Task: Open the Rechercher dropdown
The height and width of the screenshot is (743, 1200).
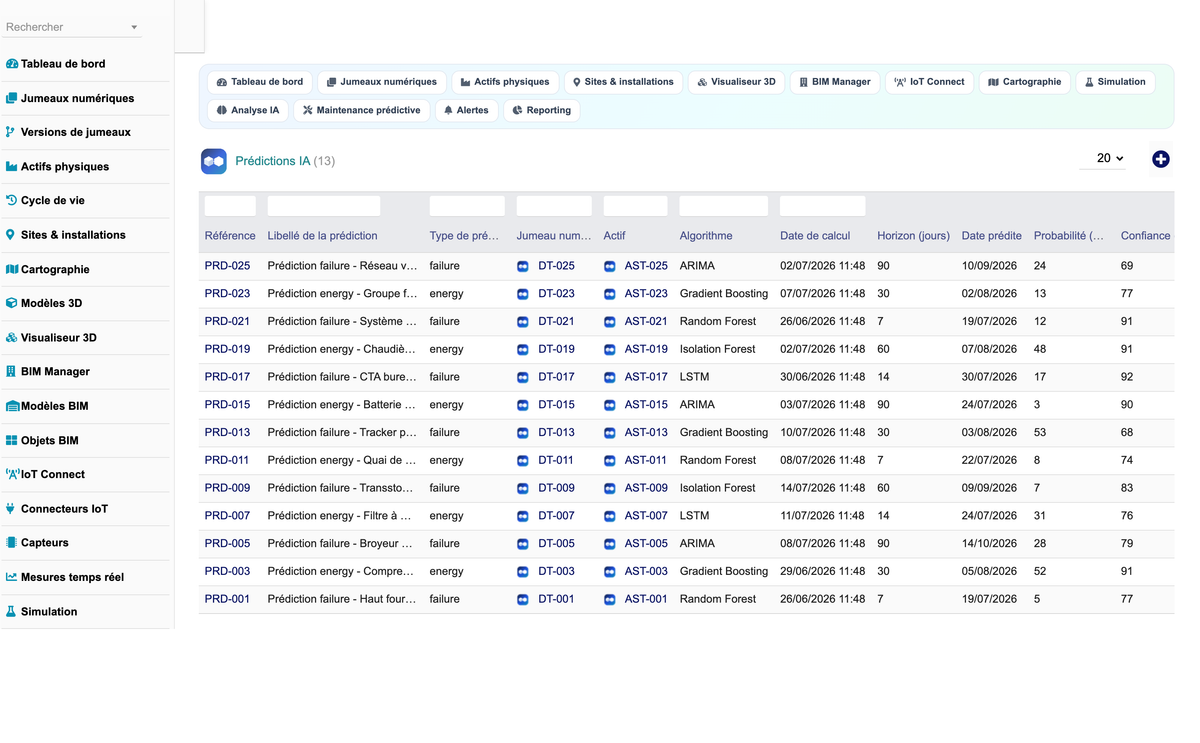Action: [x=71, y=27]
